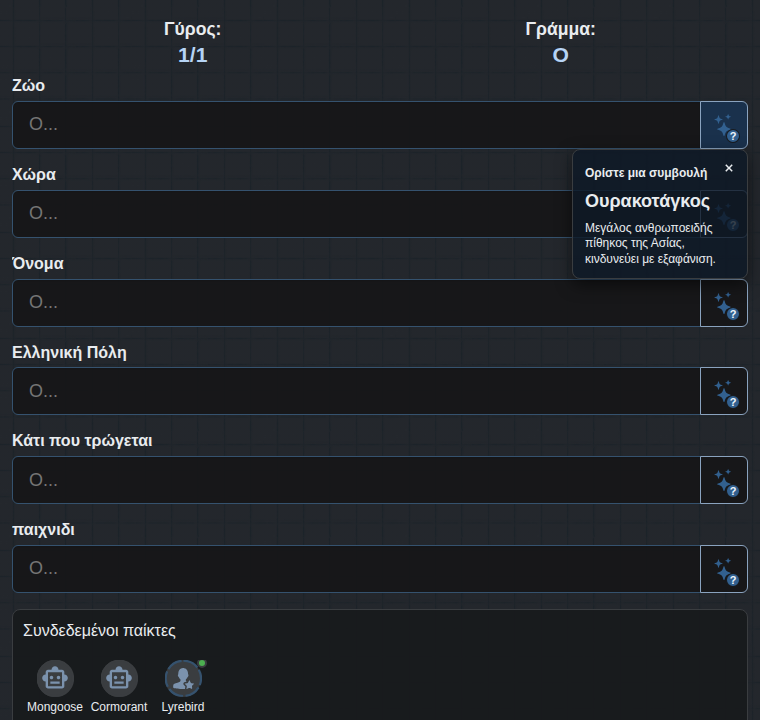Select the παιχνίδι answer field
760x720 pixels.
click(356, 569)
